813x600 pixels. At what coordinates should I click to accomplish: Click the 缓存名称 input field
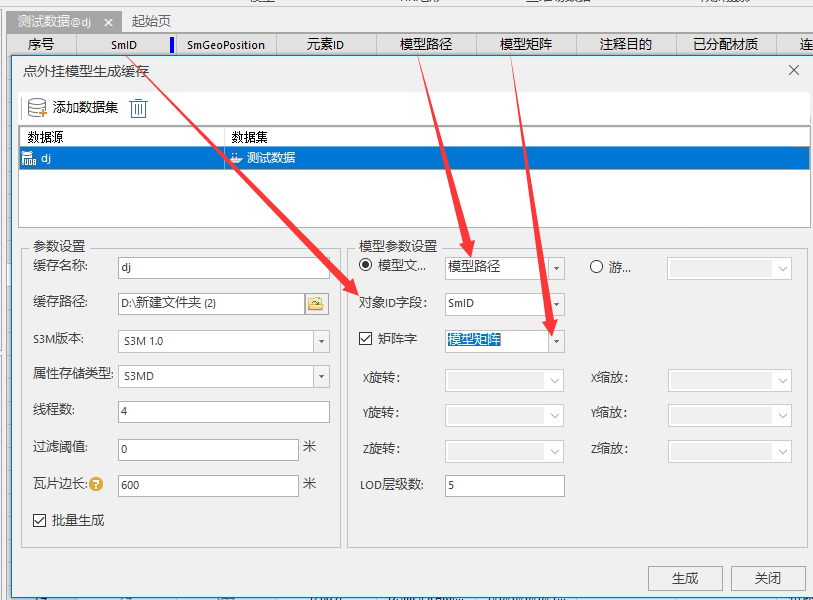pos(223,267)
